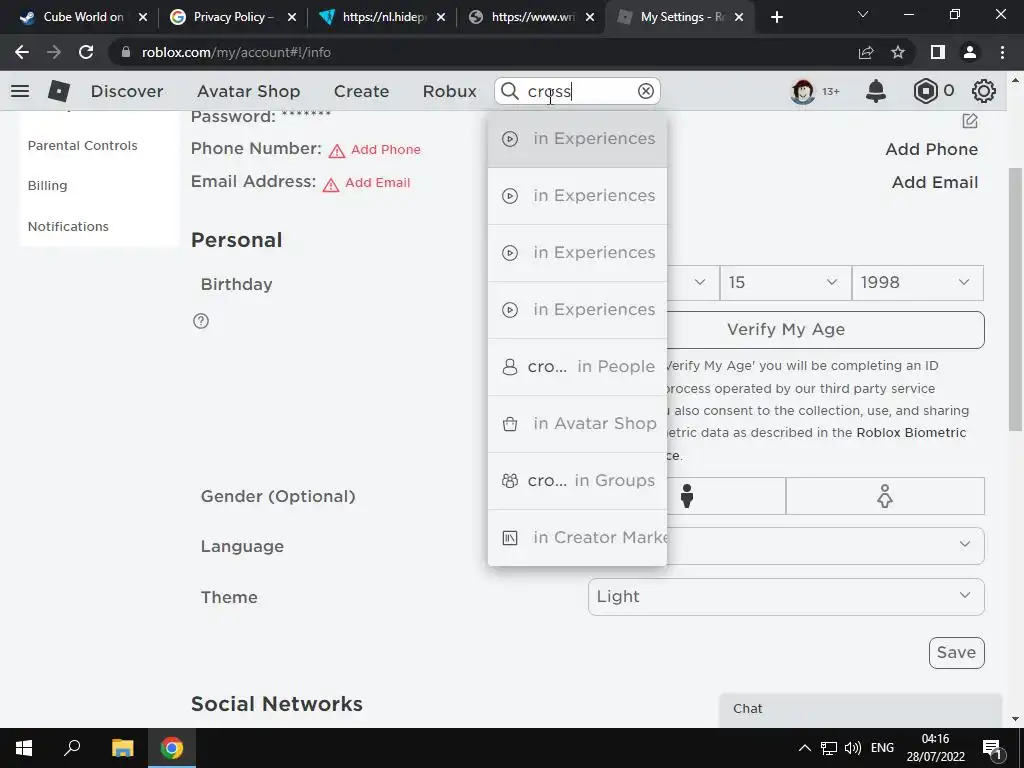Screen dimensions: 1024x768
Task: Clear the search field with X icon
Action: [x=646, y=91]
